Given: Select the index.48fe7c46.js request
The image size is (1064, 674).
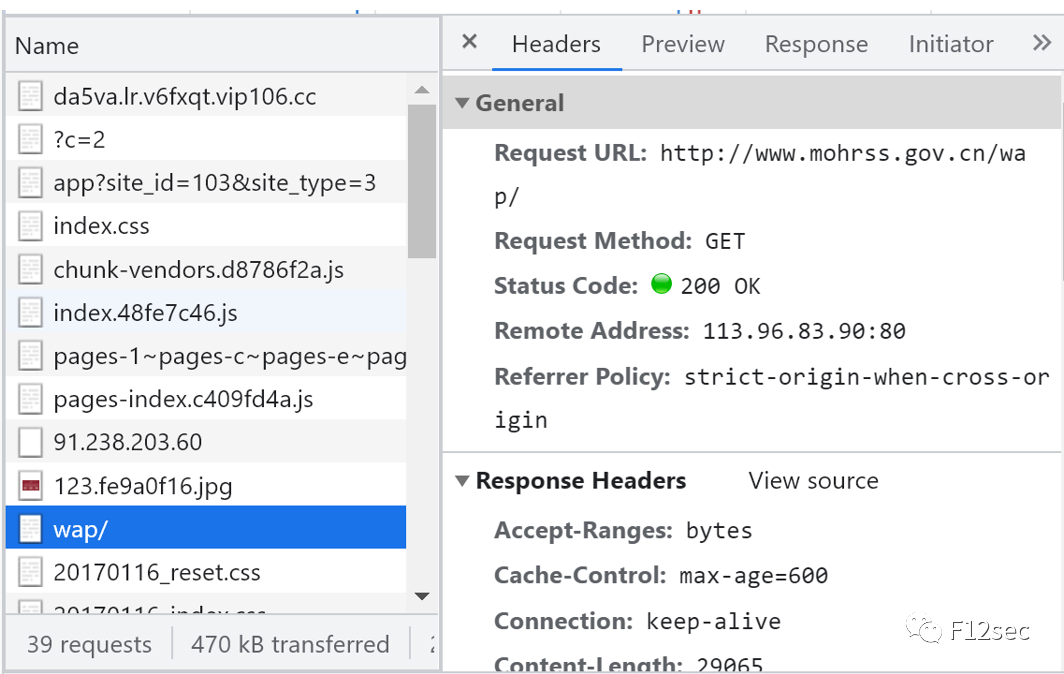Looking at the screenshot, I should pos(146,313).
